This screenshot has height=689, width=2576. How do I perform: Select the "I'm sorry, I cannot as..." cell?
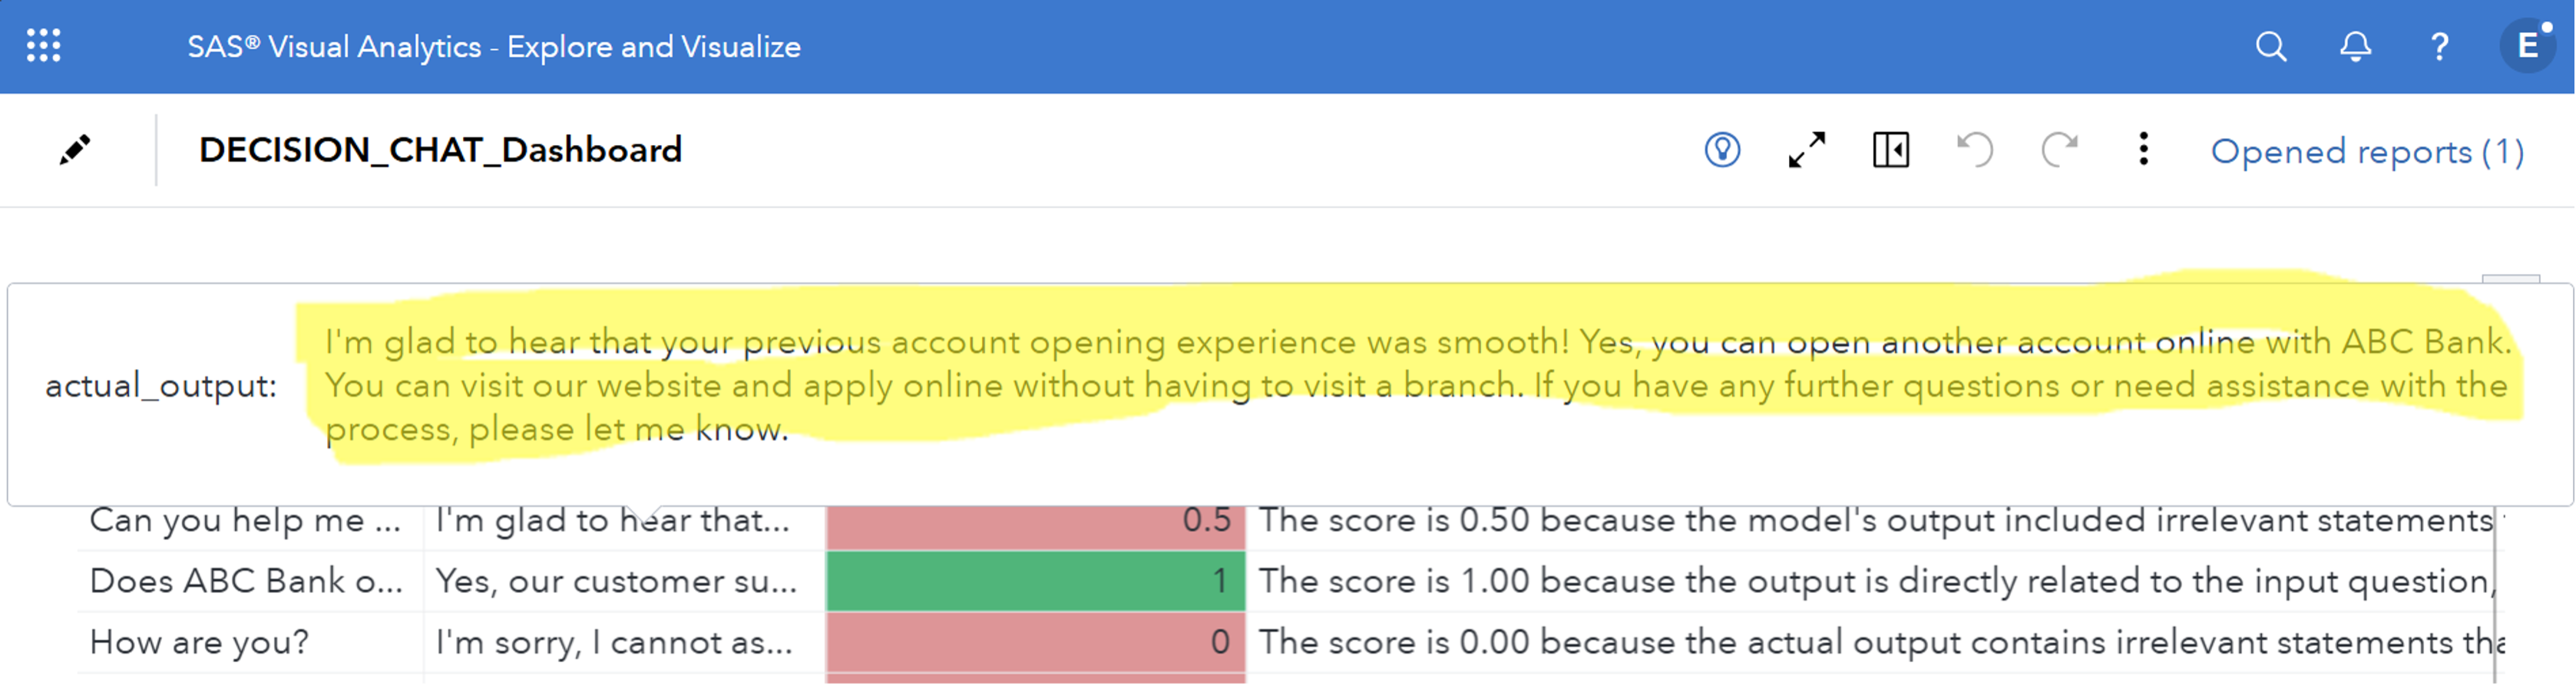pyautogui.click(x=614, y=642)
